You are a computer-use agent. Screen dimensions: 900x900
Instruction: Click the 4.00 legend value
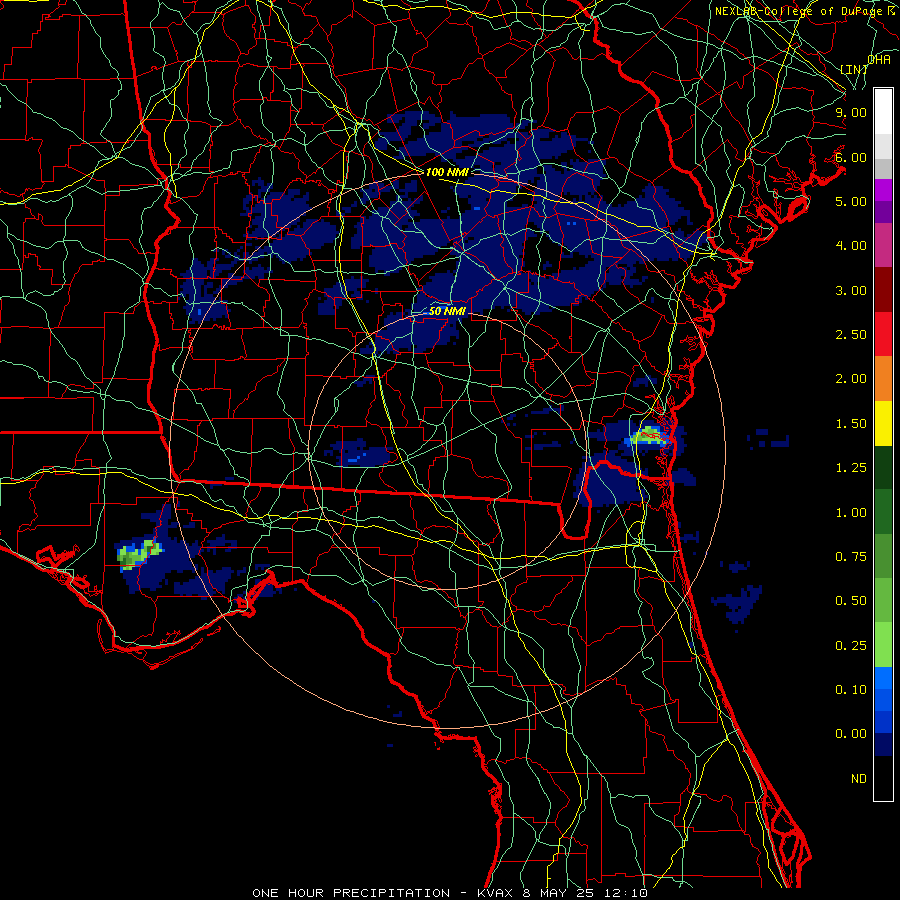click(x=851, y=246)
